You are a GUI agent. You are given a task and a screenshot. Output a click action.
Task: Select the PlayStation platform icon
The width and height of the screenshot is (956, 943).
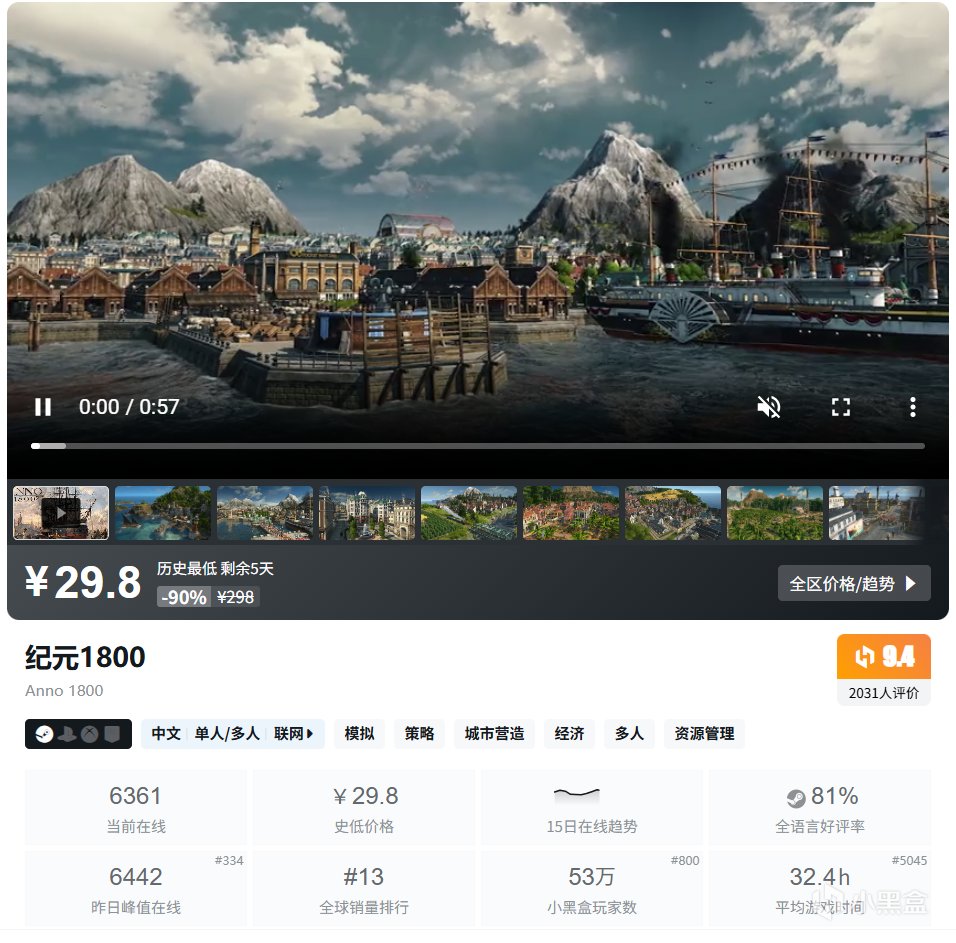(67, 734)
